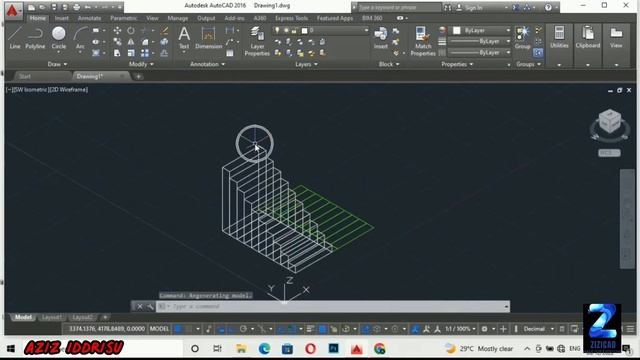Open the annotation scale 1:1 dropdown

click(460, 329)
